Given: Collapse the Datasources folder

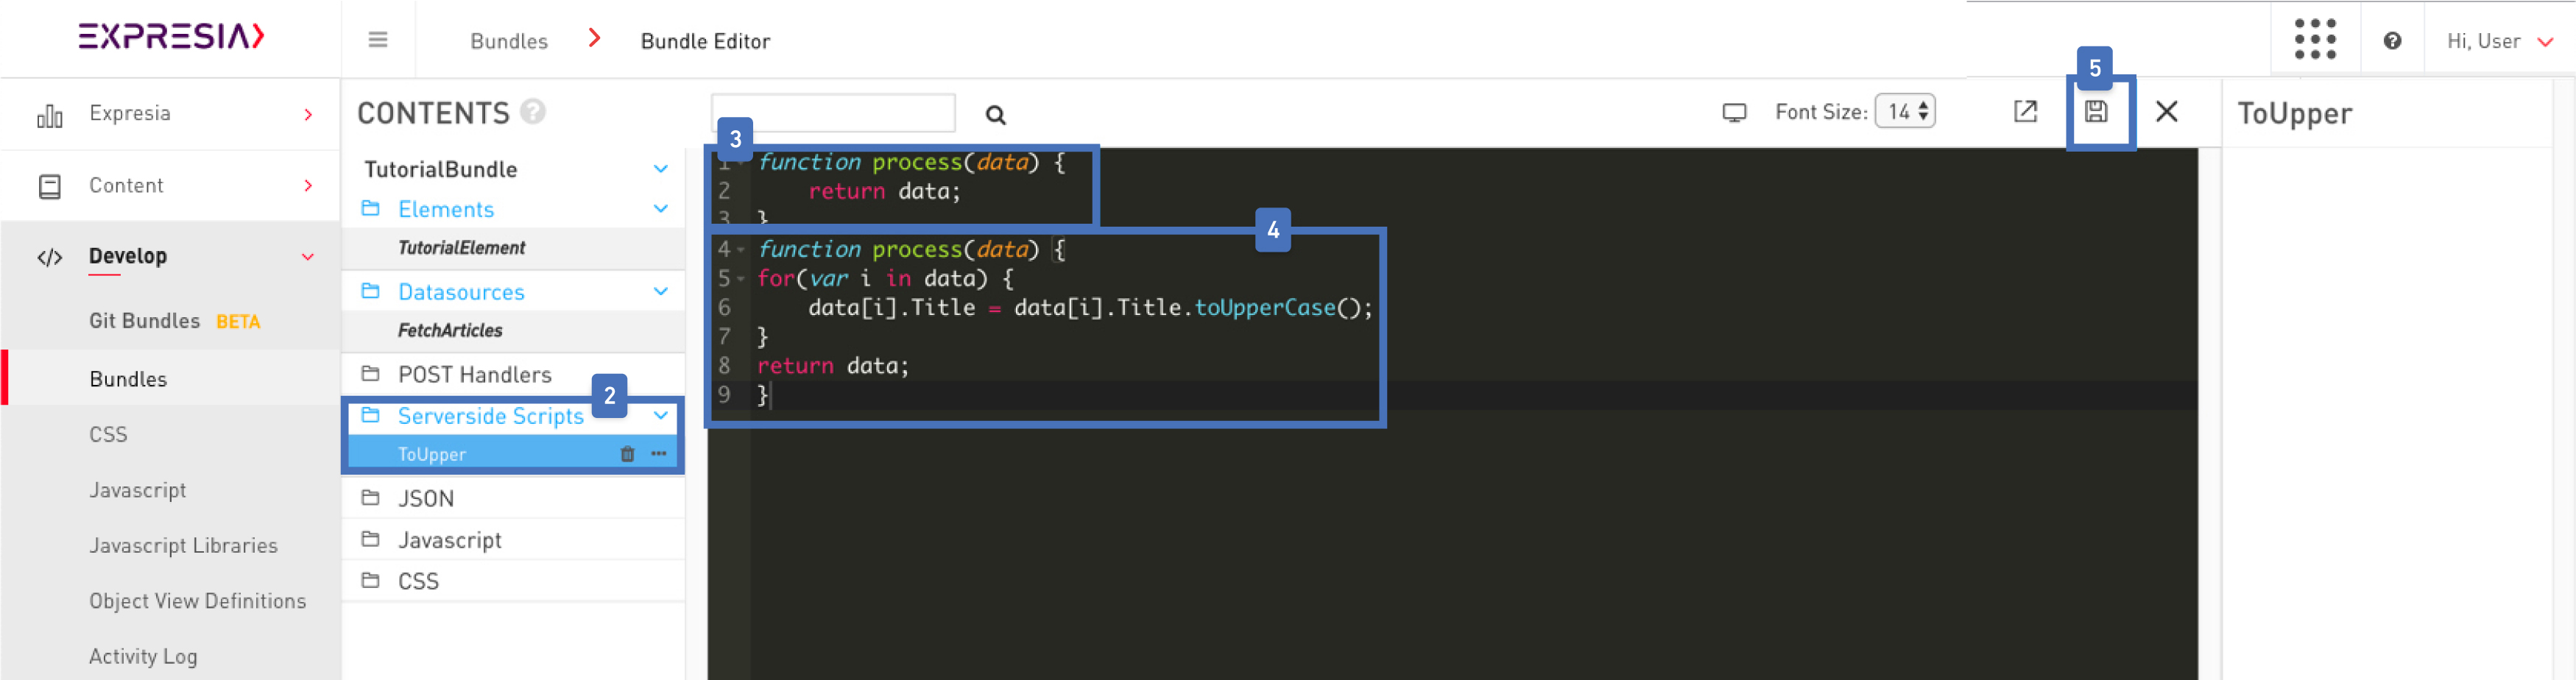Looking at the screenshot, I should click(x=661, y=292).
